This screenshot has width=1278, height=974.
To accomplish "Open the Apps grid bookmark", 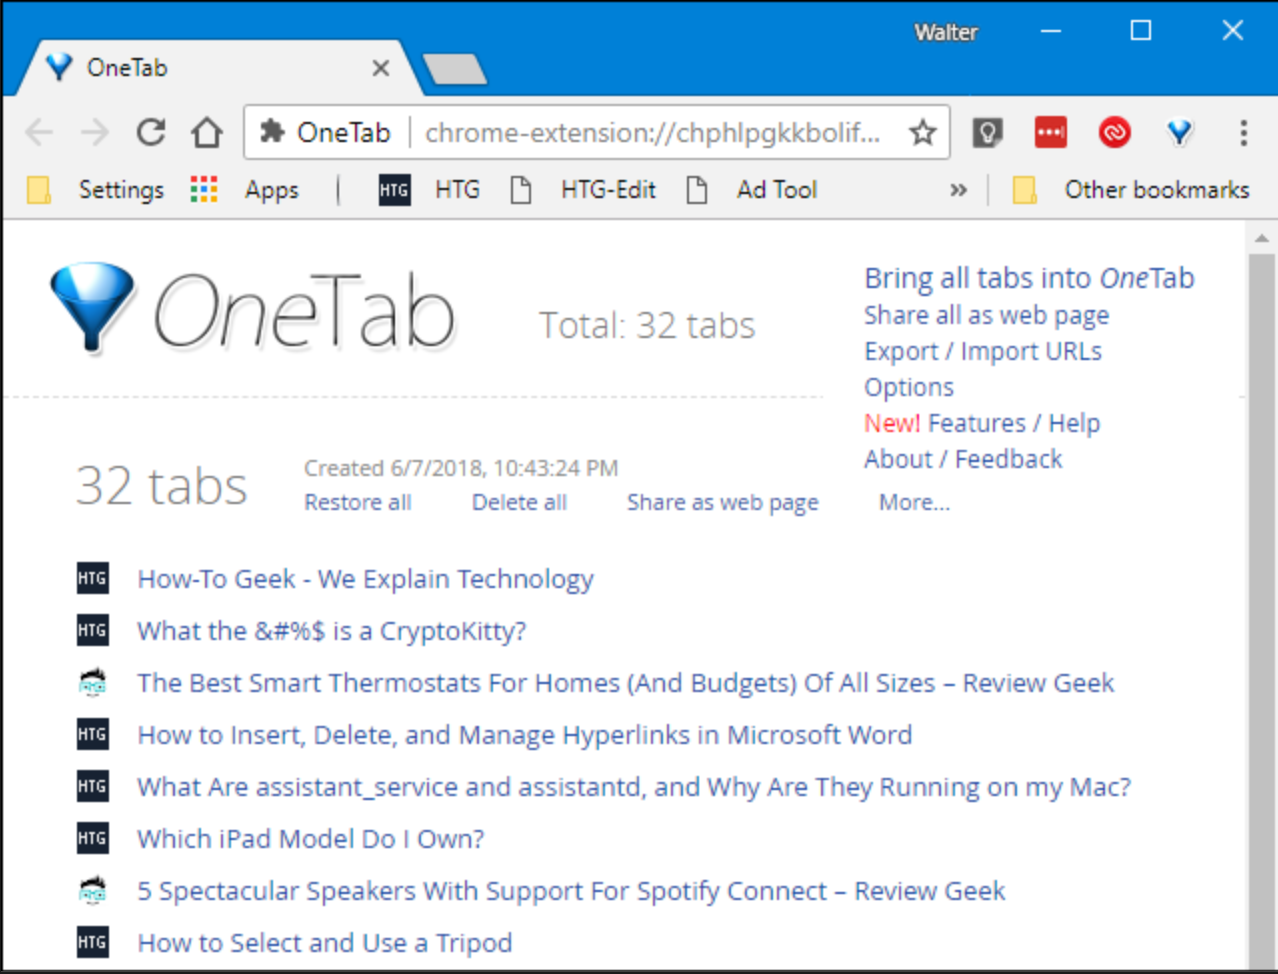I will [245, 190].
